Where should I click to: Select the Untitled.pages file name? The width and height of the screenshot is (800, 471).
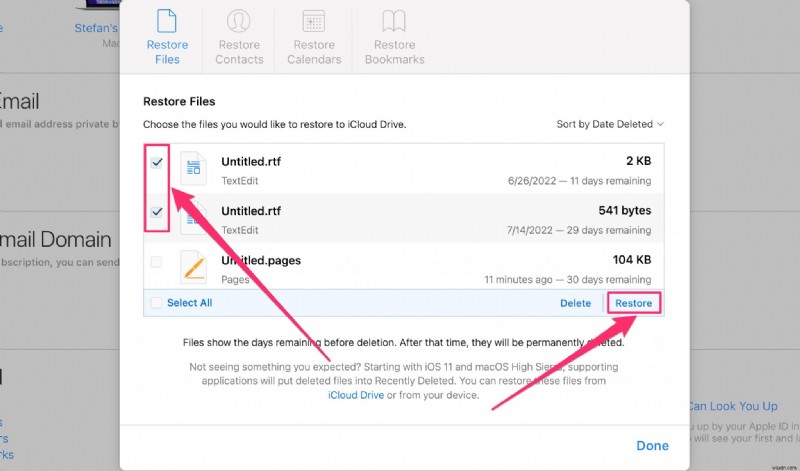pyautogui.click(x=261, y=260)
